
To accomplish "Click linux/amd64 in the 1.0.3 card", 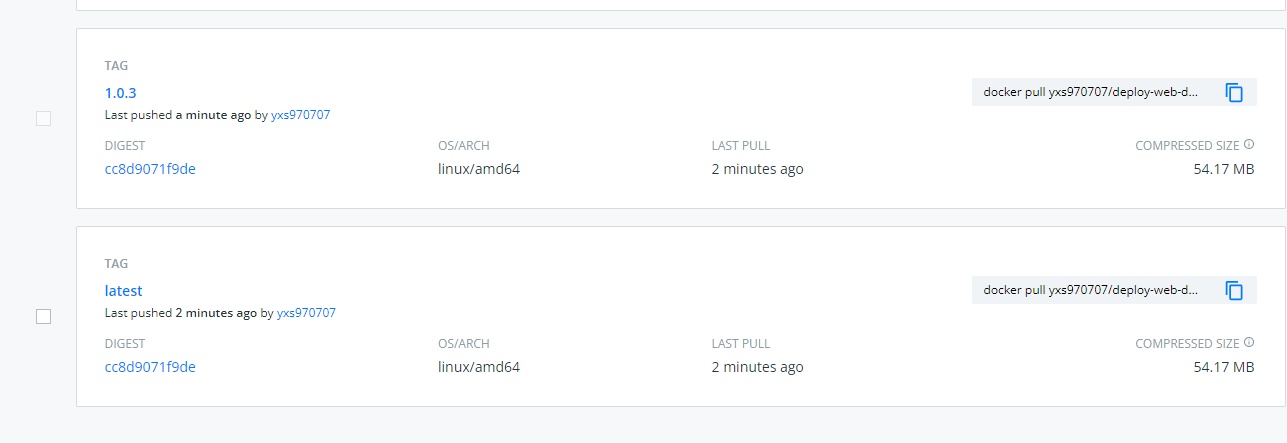I will [479, 169].
